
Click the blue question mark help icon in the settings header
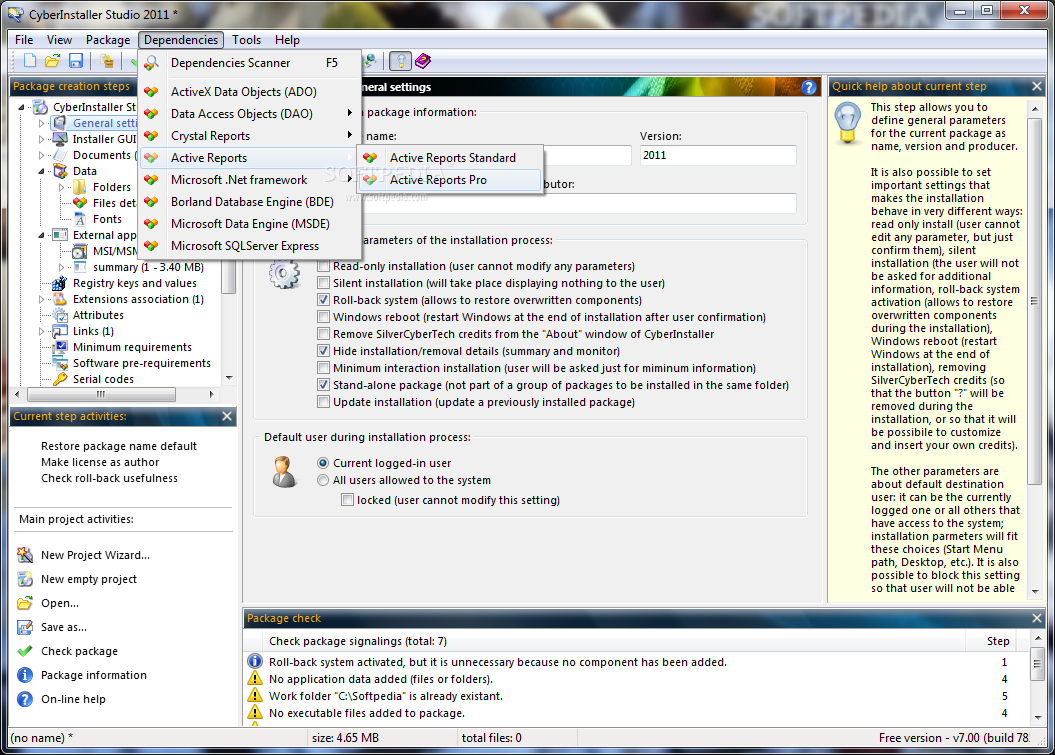click(809, 87)
